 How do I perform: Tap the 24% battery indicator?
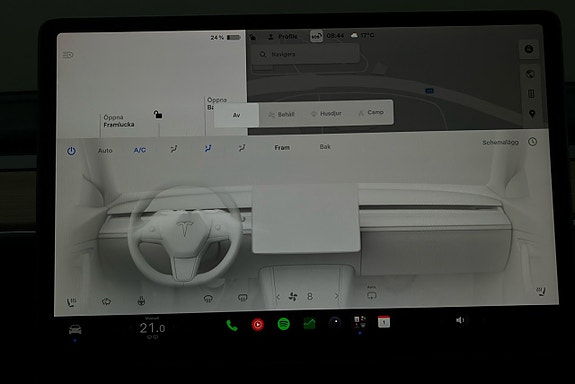pos(226,37)
